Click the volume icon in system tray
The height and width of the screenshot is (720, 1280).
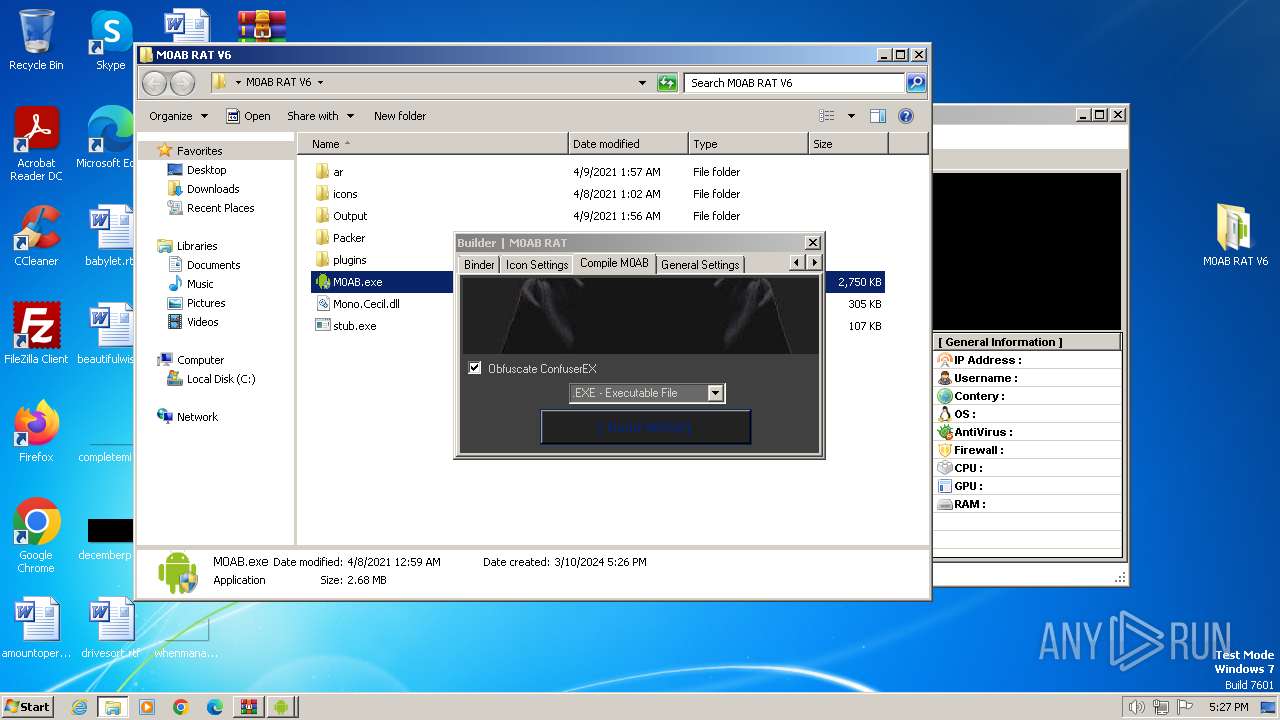(x=1136, y=707)
